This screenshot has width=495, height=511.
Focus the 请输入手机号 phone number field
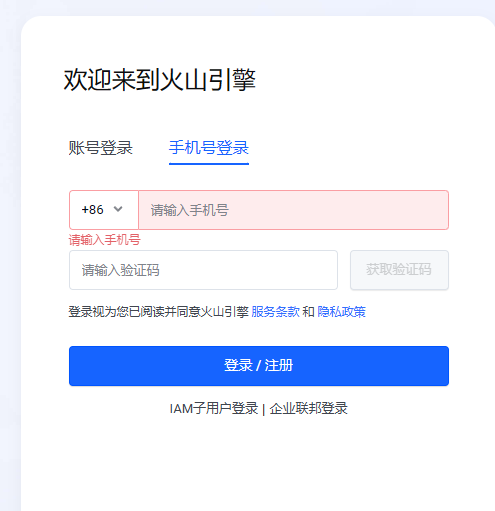pyautogui.click(x=293, y=210)
